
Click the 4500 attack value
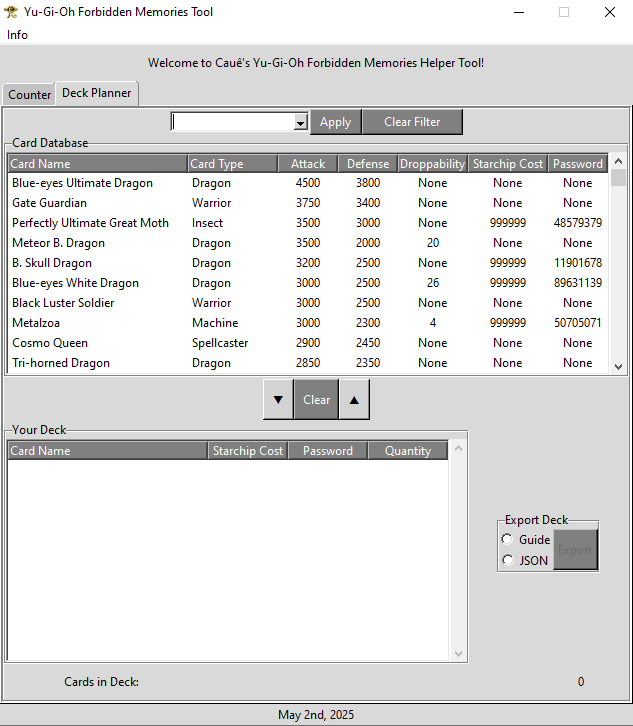pyautogui.click(x=308, y=183)
